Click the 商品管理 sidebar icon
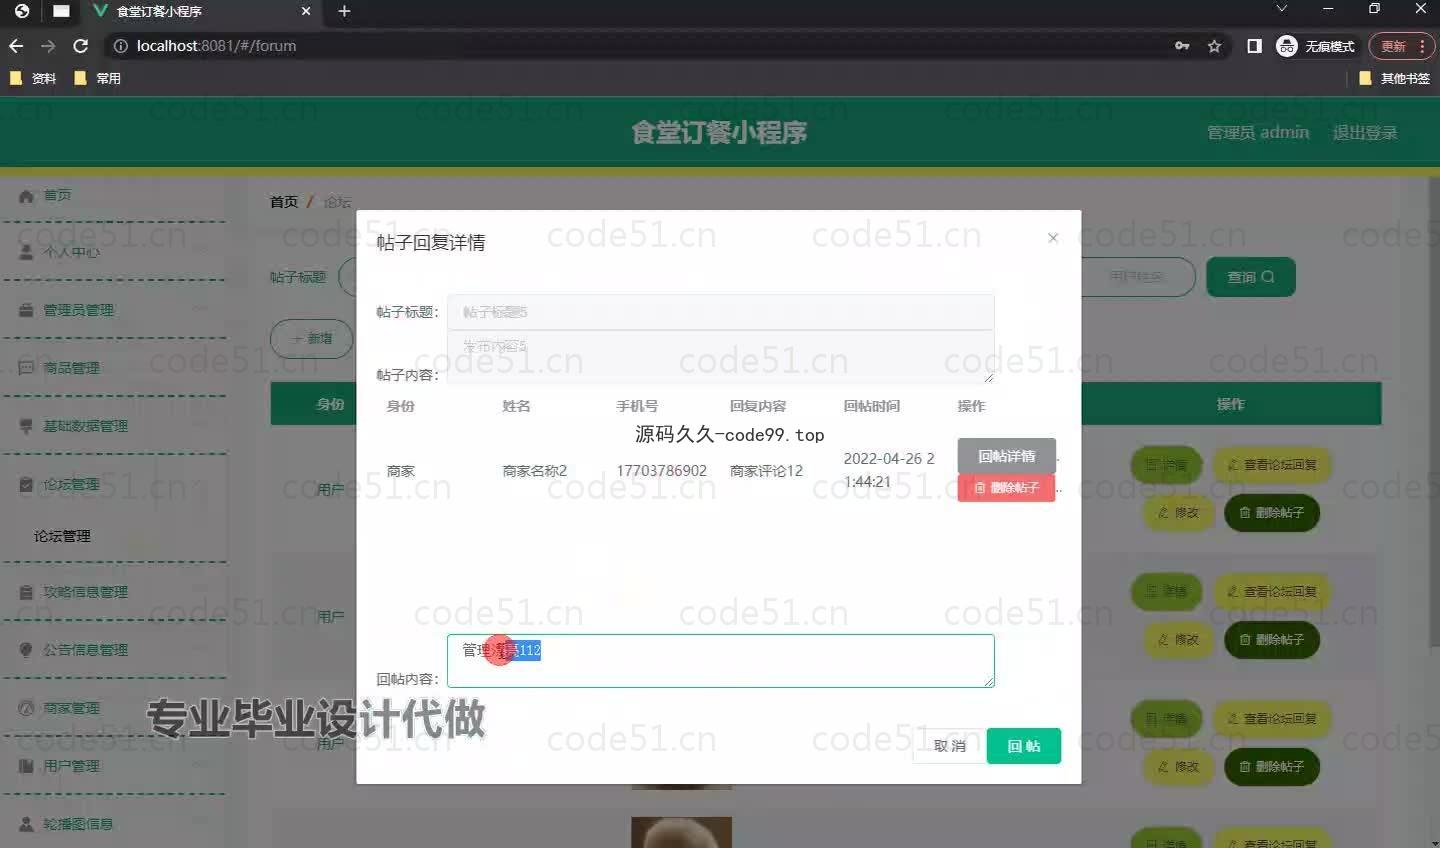The width and height of the screenshot is (1440, 848). [x=26, y=368]
